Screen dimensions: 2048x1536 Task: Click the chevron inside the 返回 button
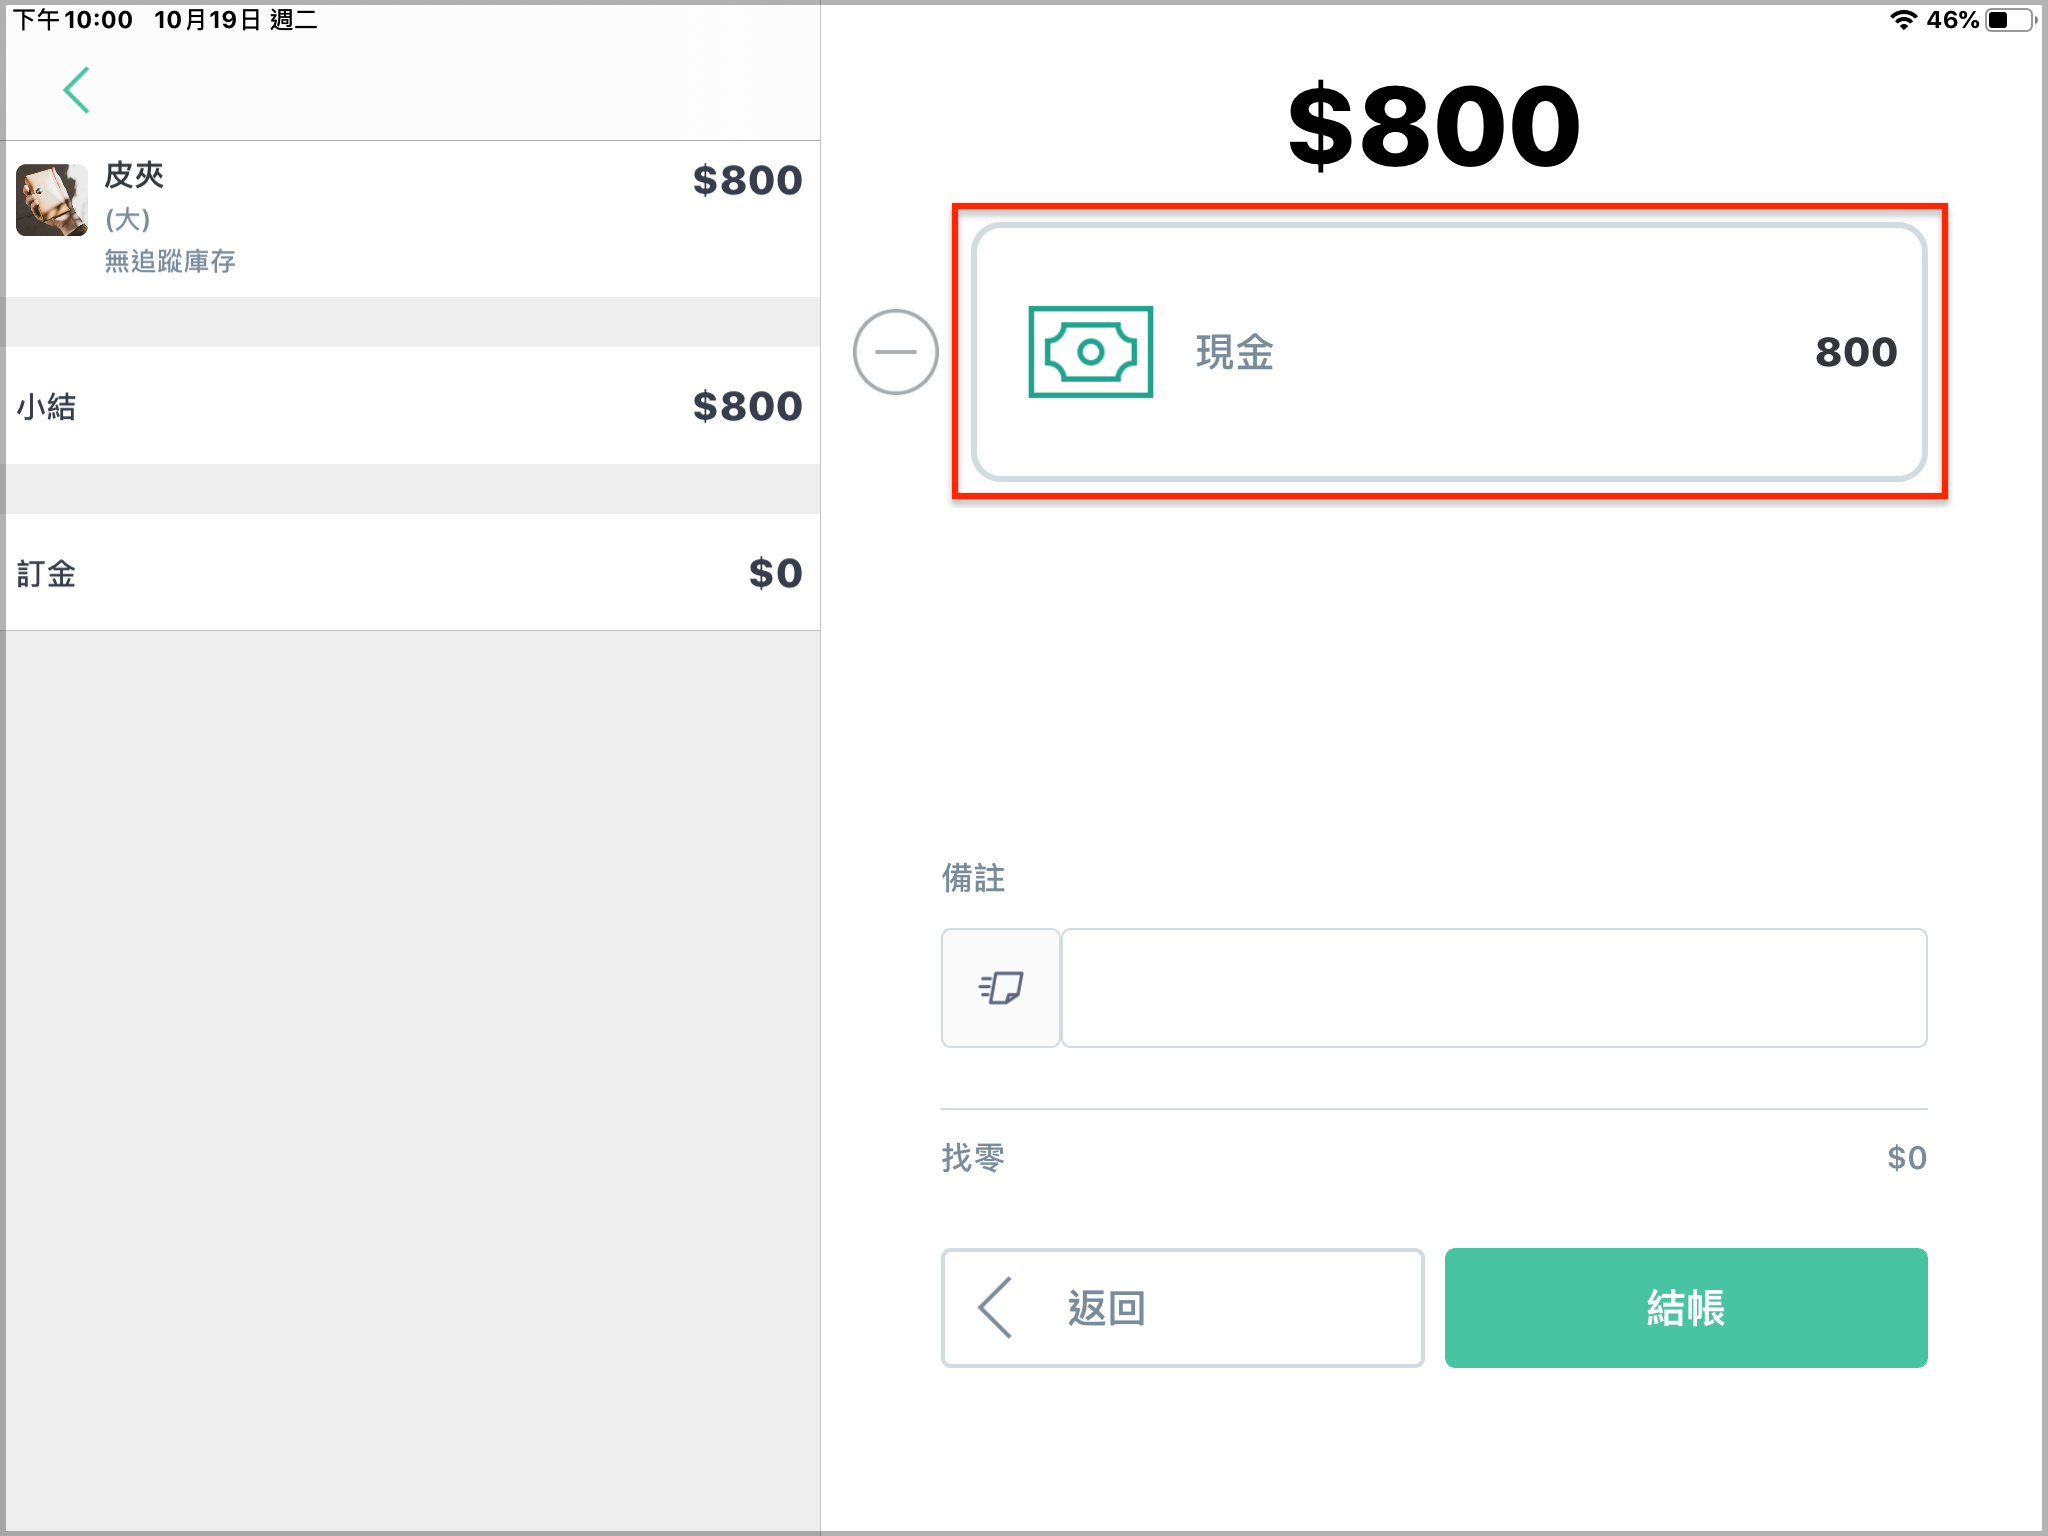coord(996,1307)
